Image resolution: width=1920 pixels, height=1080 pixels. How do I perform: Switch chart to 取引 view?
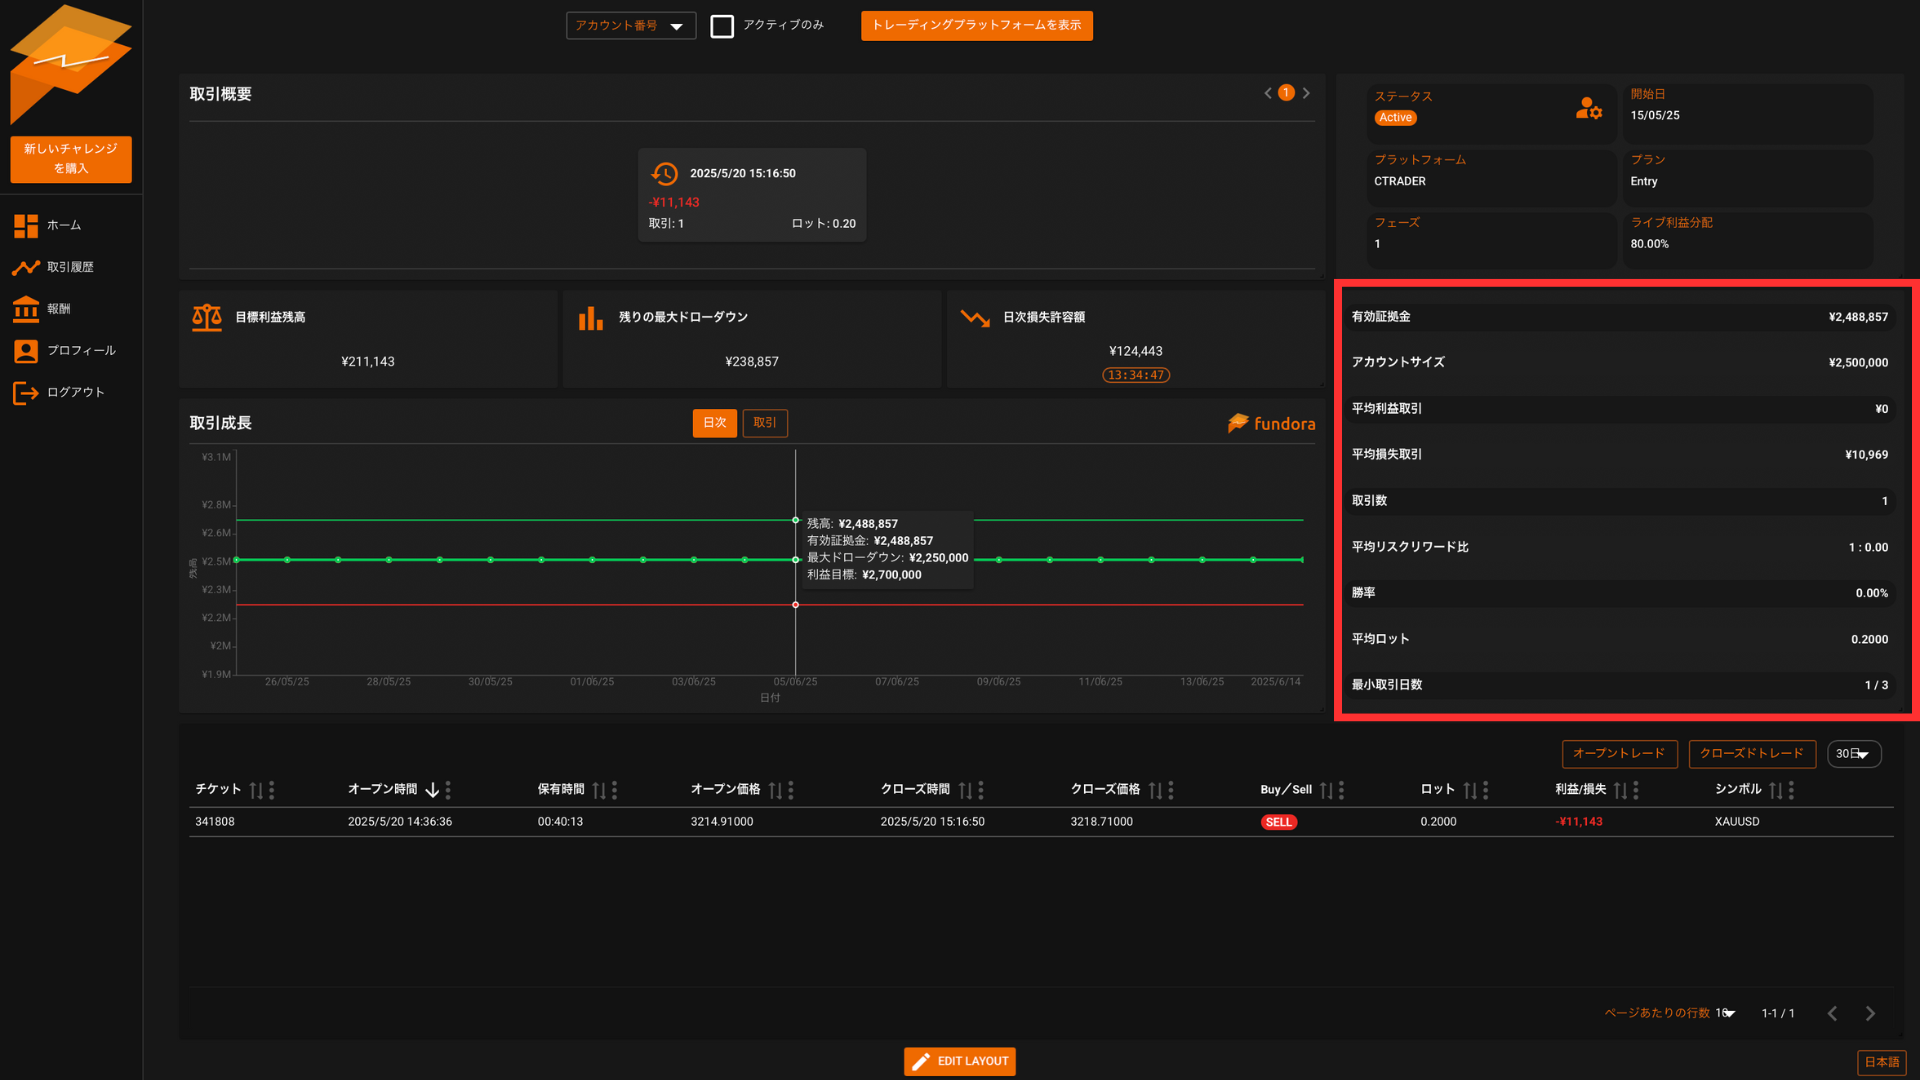point(765,423)
